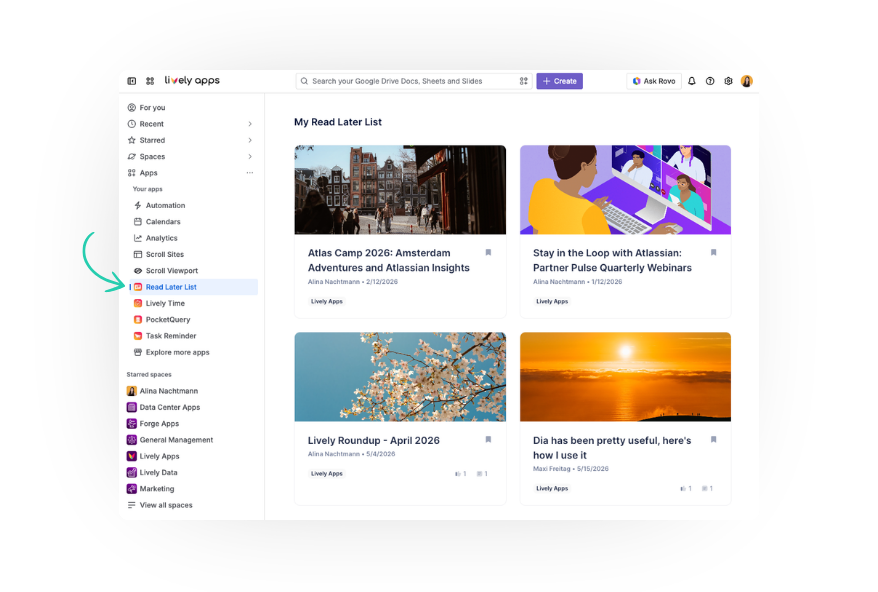878x592 pixels.
Task: Open the help question mark icon
Action: tap(710, 81)
